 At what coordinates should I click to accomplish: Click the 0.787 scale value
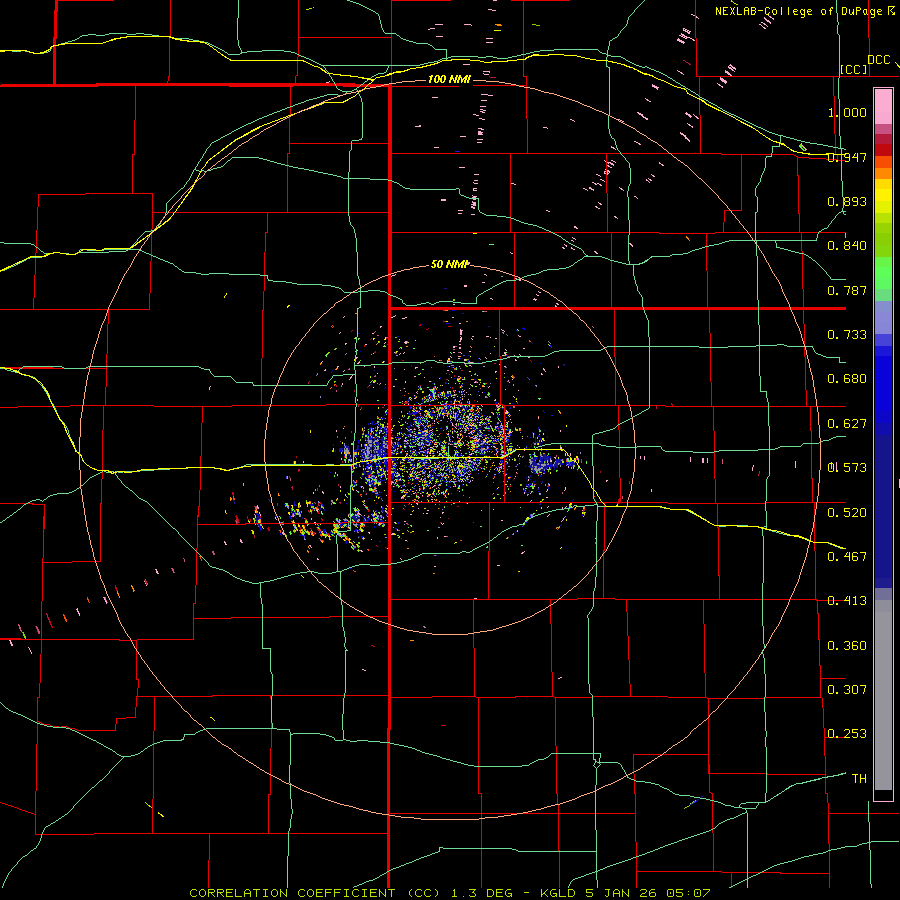(847, 290)
